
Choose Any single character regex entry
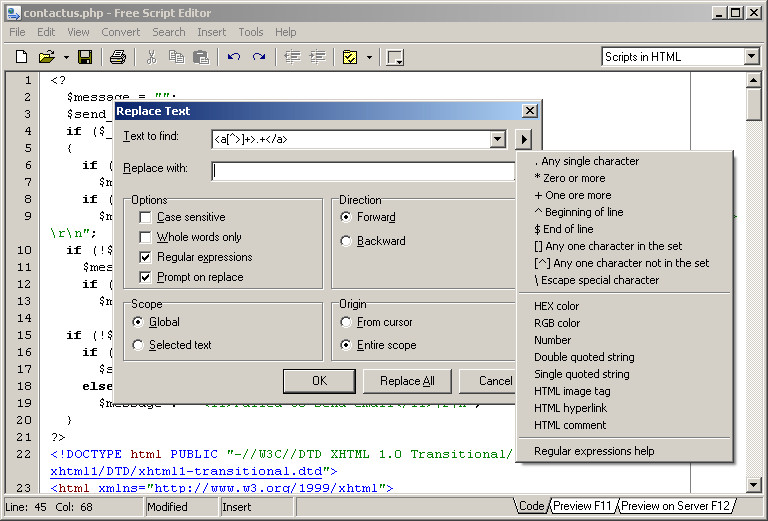(625, 161)
